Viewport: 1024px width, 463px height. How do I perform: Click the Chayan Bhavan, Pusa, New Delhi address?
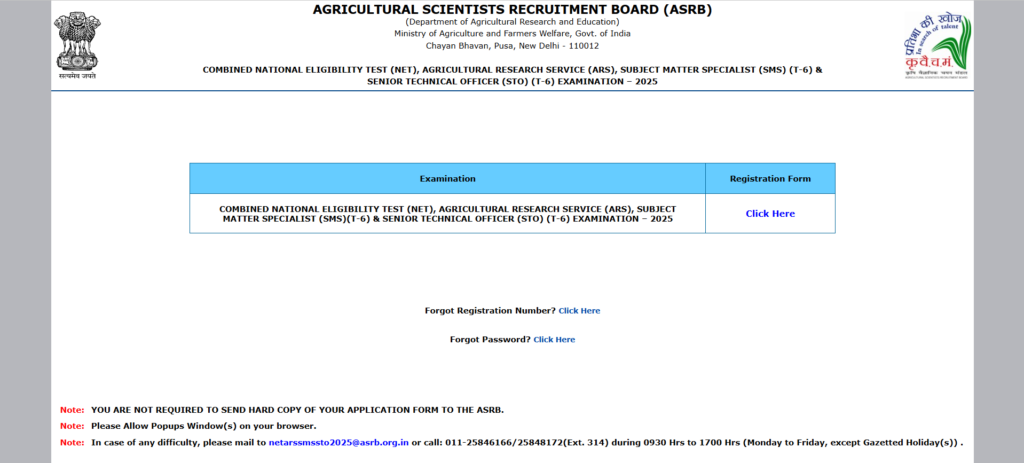[x=512, y=46]
